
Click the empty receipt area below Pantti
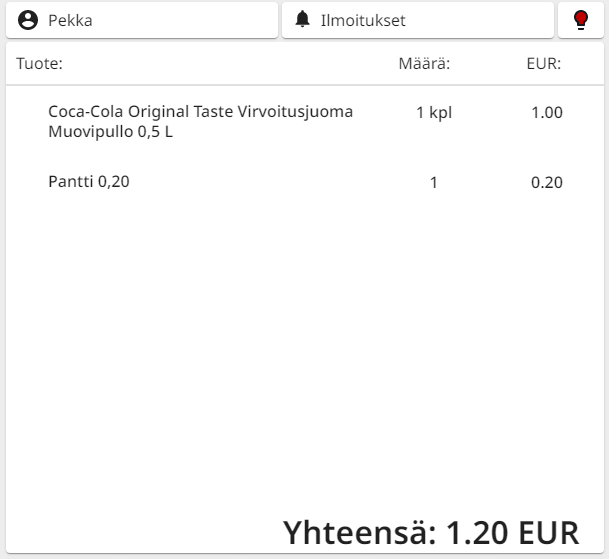300,350
